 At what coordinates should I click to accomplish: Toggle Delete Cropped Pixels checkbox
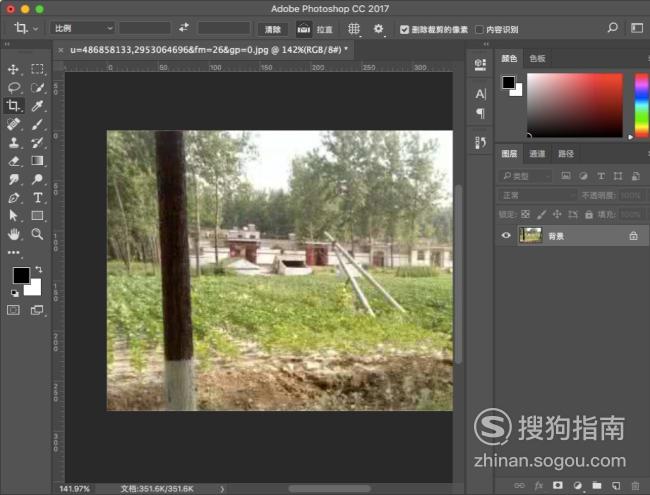coord(405,29)
